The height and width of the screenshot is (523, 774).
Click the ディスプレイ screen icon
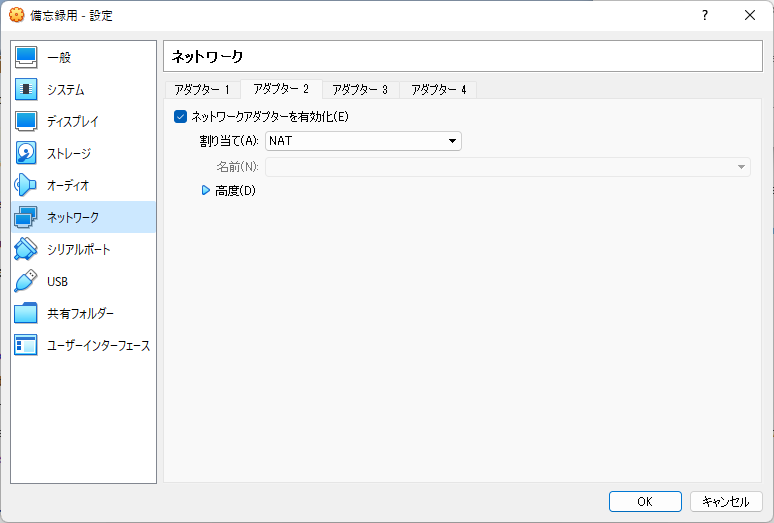pos(26,121)
